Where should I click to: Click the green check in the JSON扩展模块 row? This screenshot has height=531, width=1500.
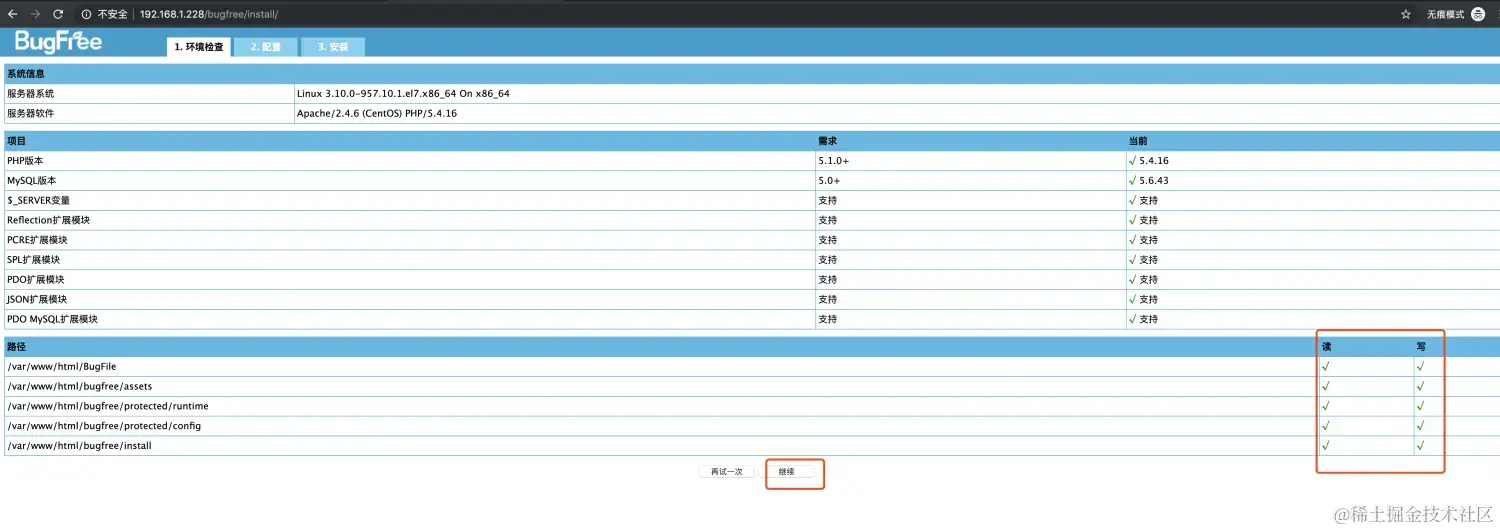(1132, 299)
